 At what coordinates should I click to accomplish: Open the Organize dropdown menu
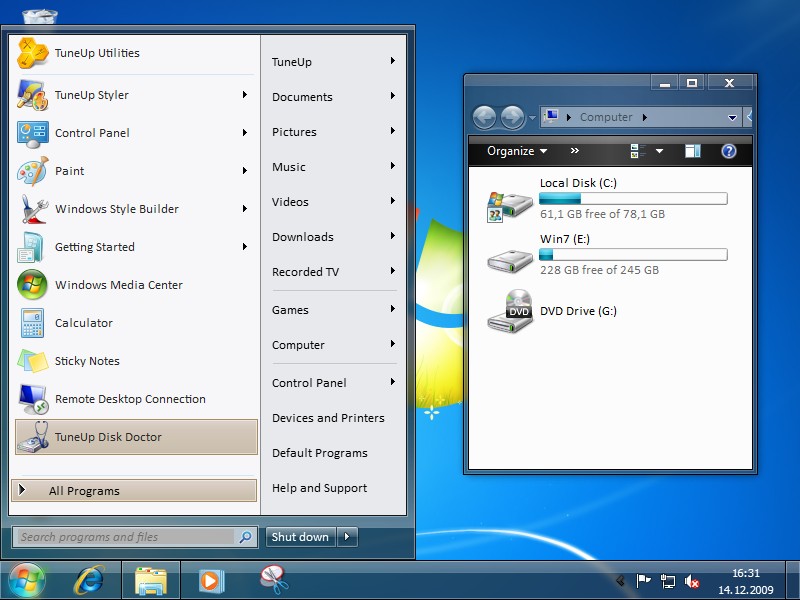pos(516,151)
